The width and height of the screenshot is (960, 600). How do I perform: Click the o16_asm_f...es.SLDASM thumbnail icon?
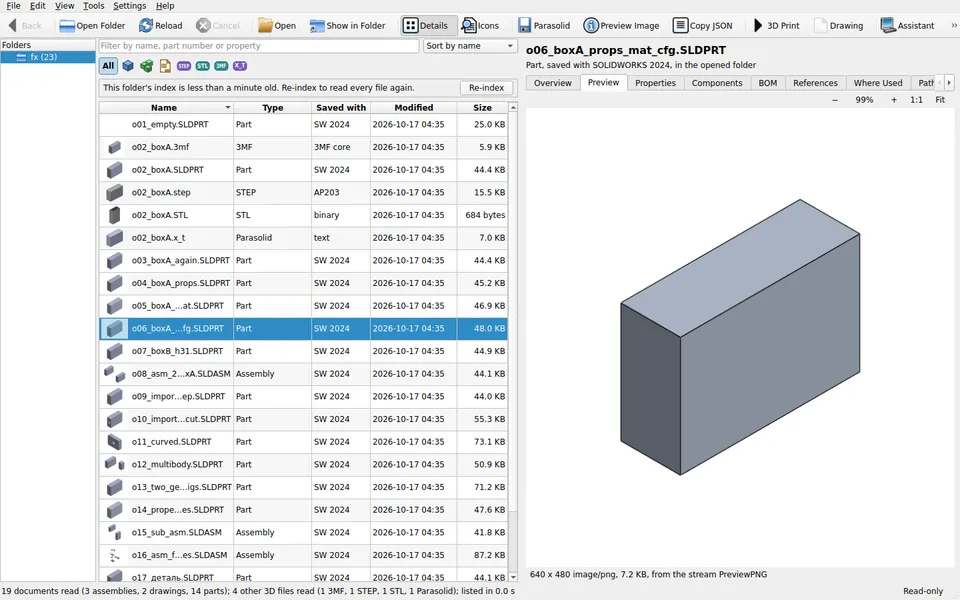(x=114, y=555)
